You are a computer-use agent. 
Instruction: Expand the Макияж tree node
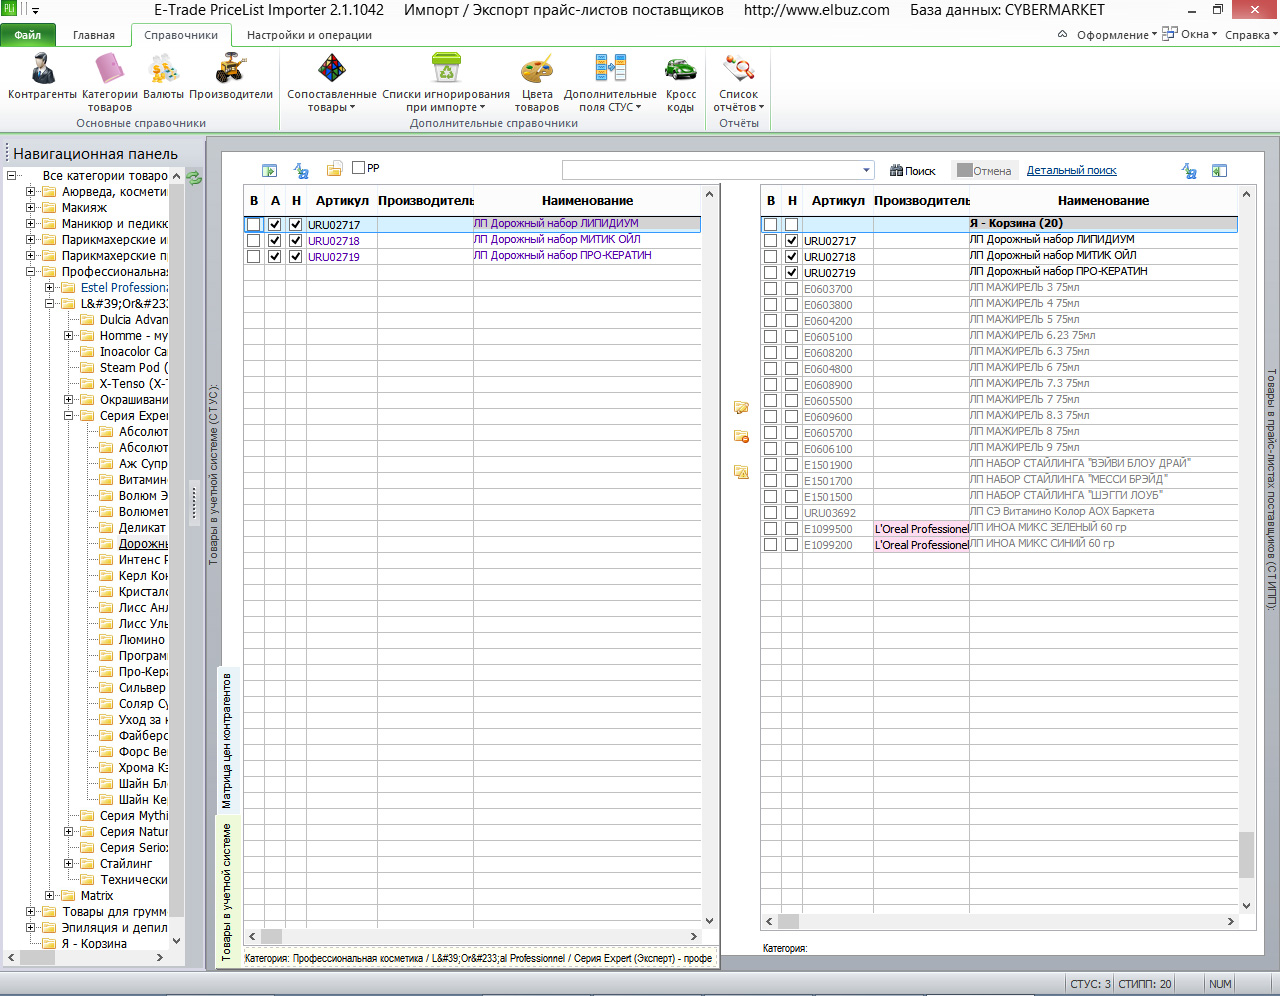coord(30,208)
